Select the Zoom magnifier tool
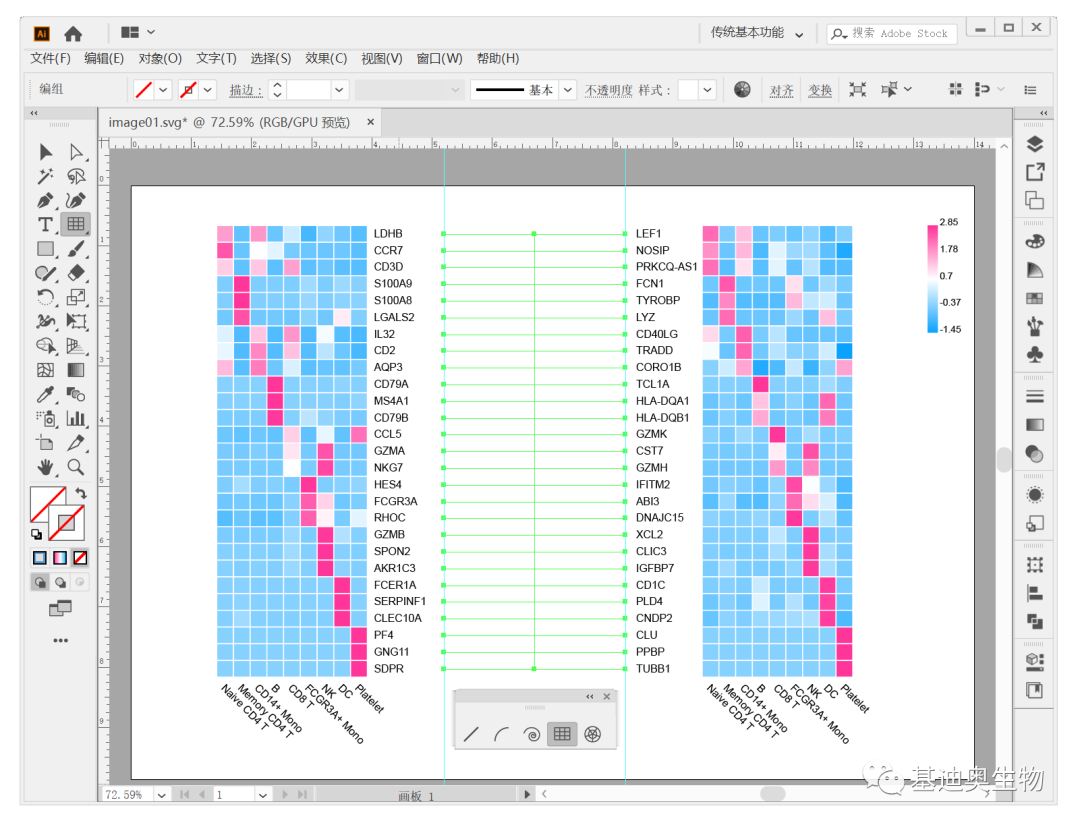 pyautogui.click(x=76, y=468)
